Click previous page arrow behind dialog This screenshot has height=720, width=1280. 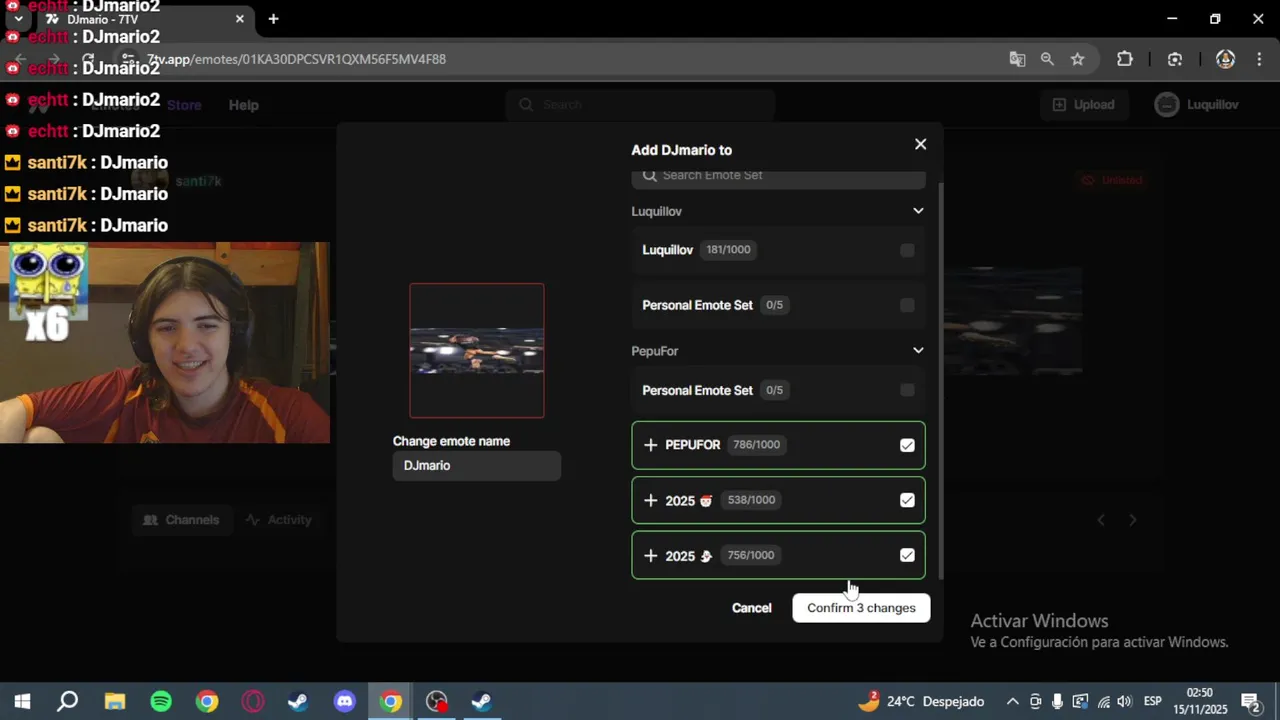tap(1101, 520)
